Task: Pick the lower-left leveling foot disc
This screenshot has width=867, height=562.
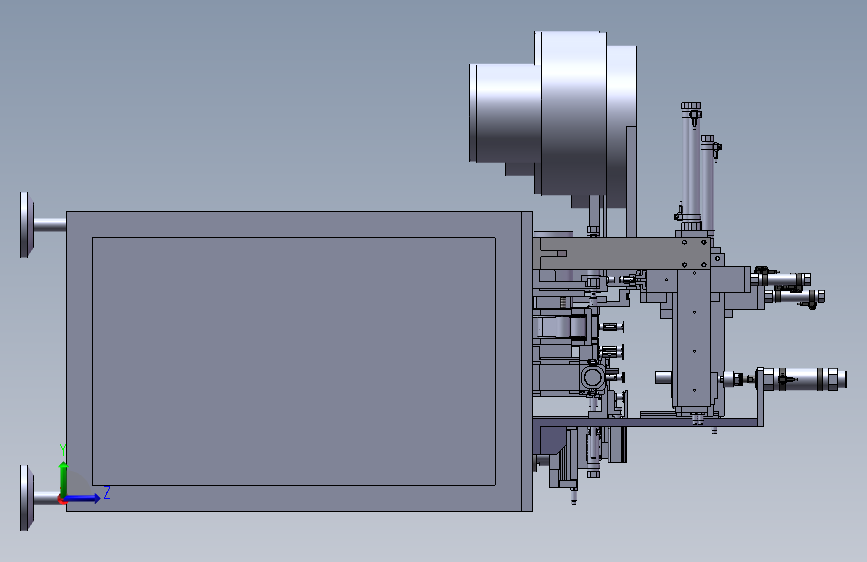Action: (26, 498)
